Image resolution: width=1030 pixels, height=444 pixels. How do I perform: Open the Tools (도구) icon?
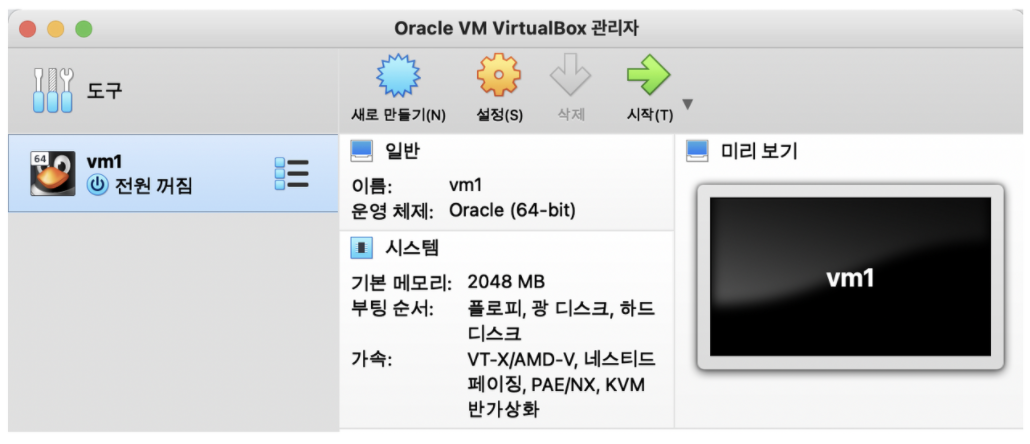tap(53, 90)
